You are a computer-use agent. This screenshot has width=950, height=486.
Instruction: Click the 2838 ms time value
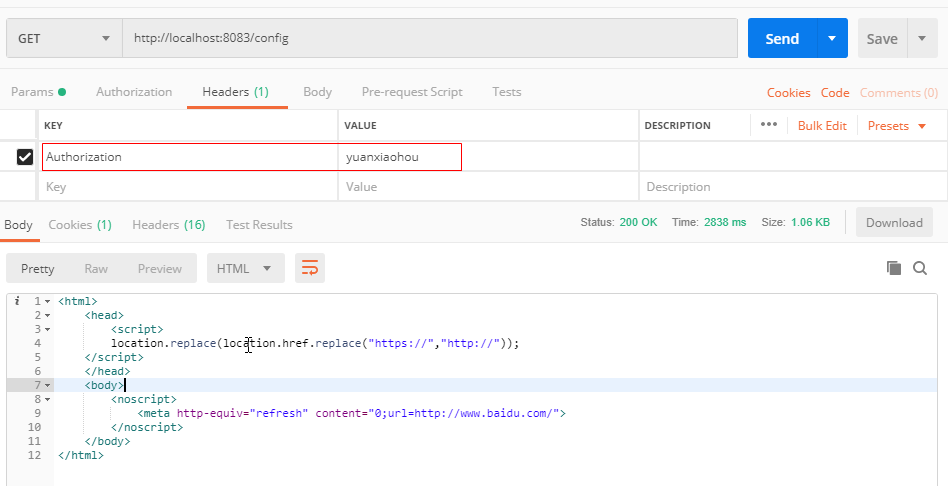click(725, 222)
